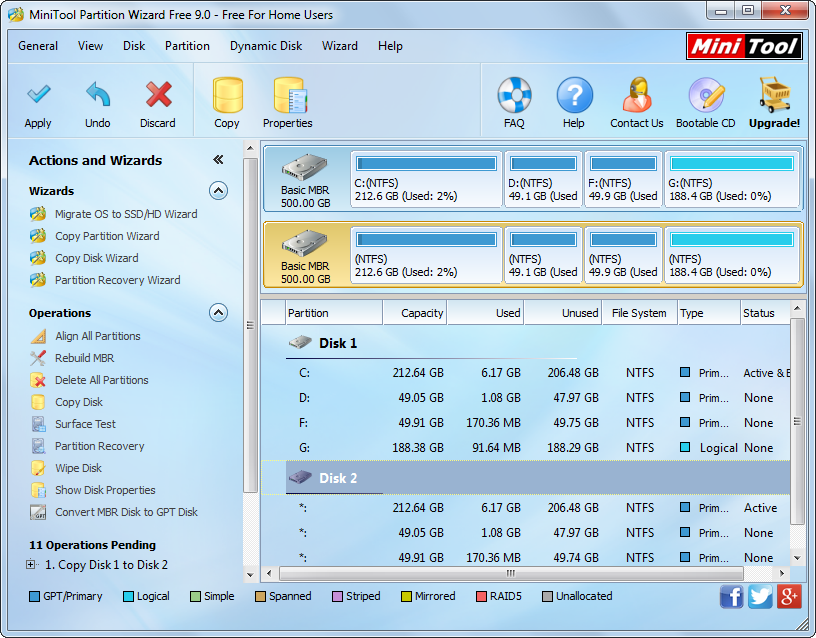Select Disk 1 header row
Image resolution: width=816 pixels, height=638 pixels.
[526, 343]
